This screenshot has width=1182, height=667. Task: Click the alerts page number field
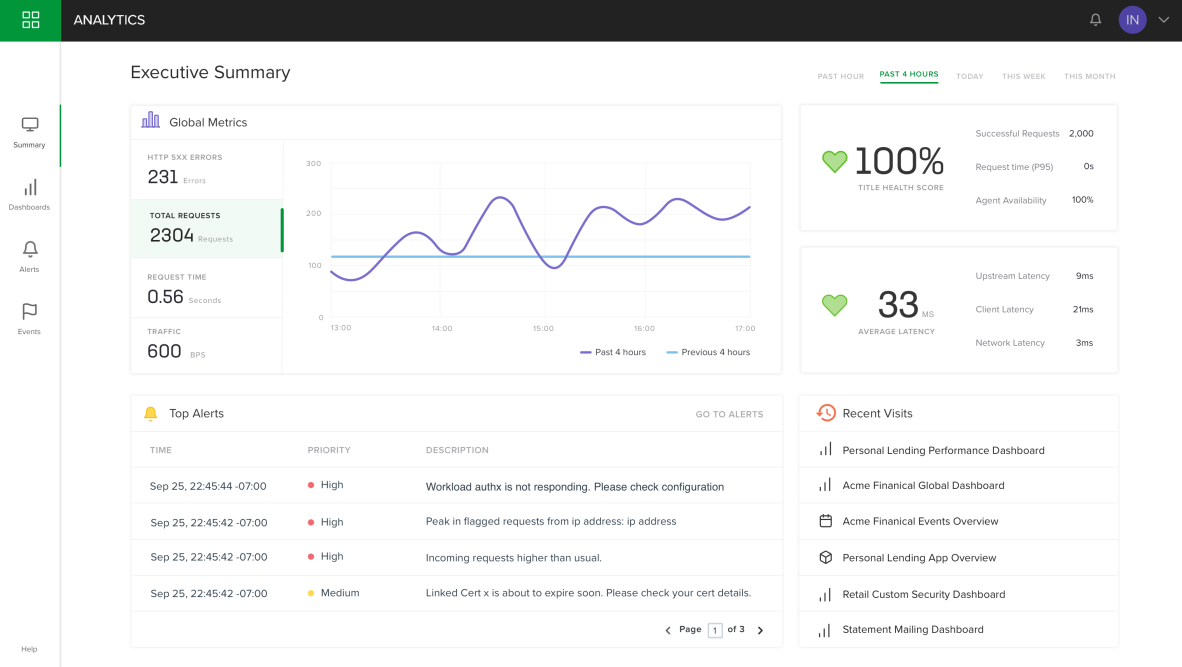click(x=715, y=630)
